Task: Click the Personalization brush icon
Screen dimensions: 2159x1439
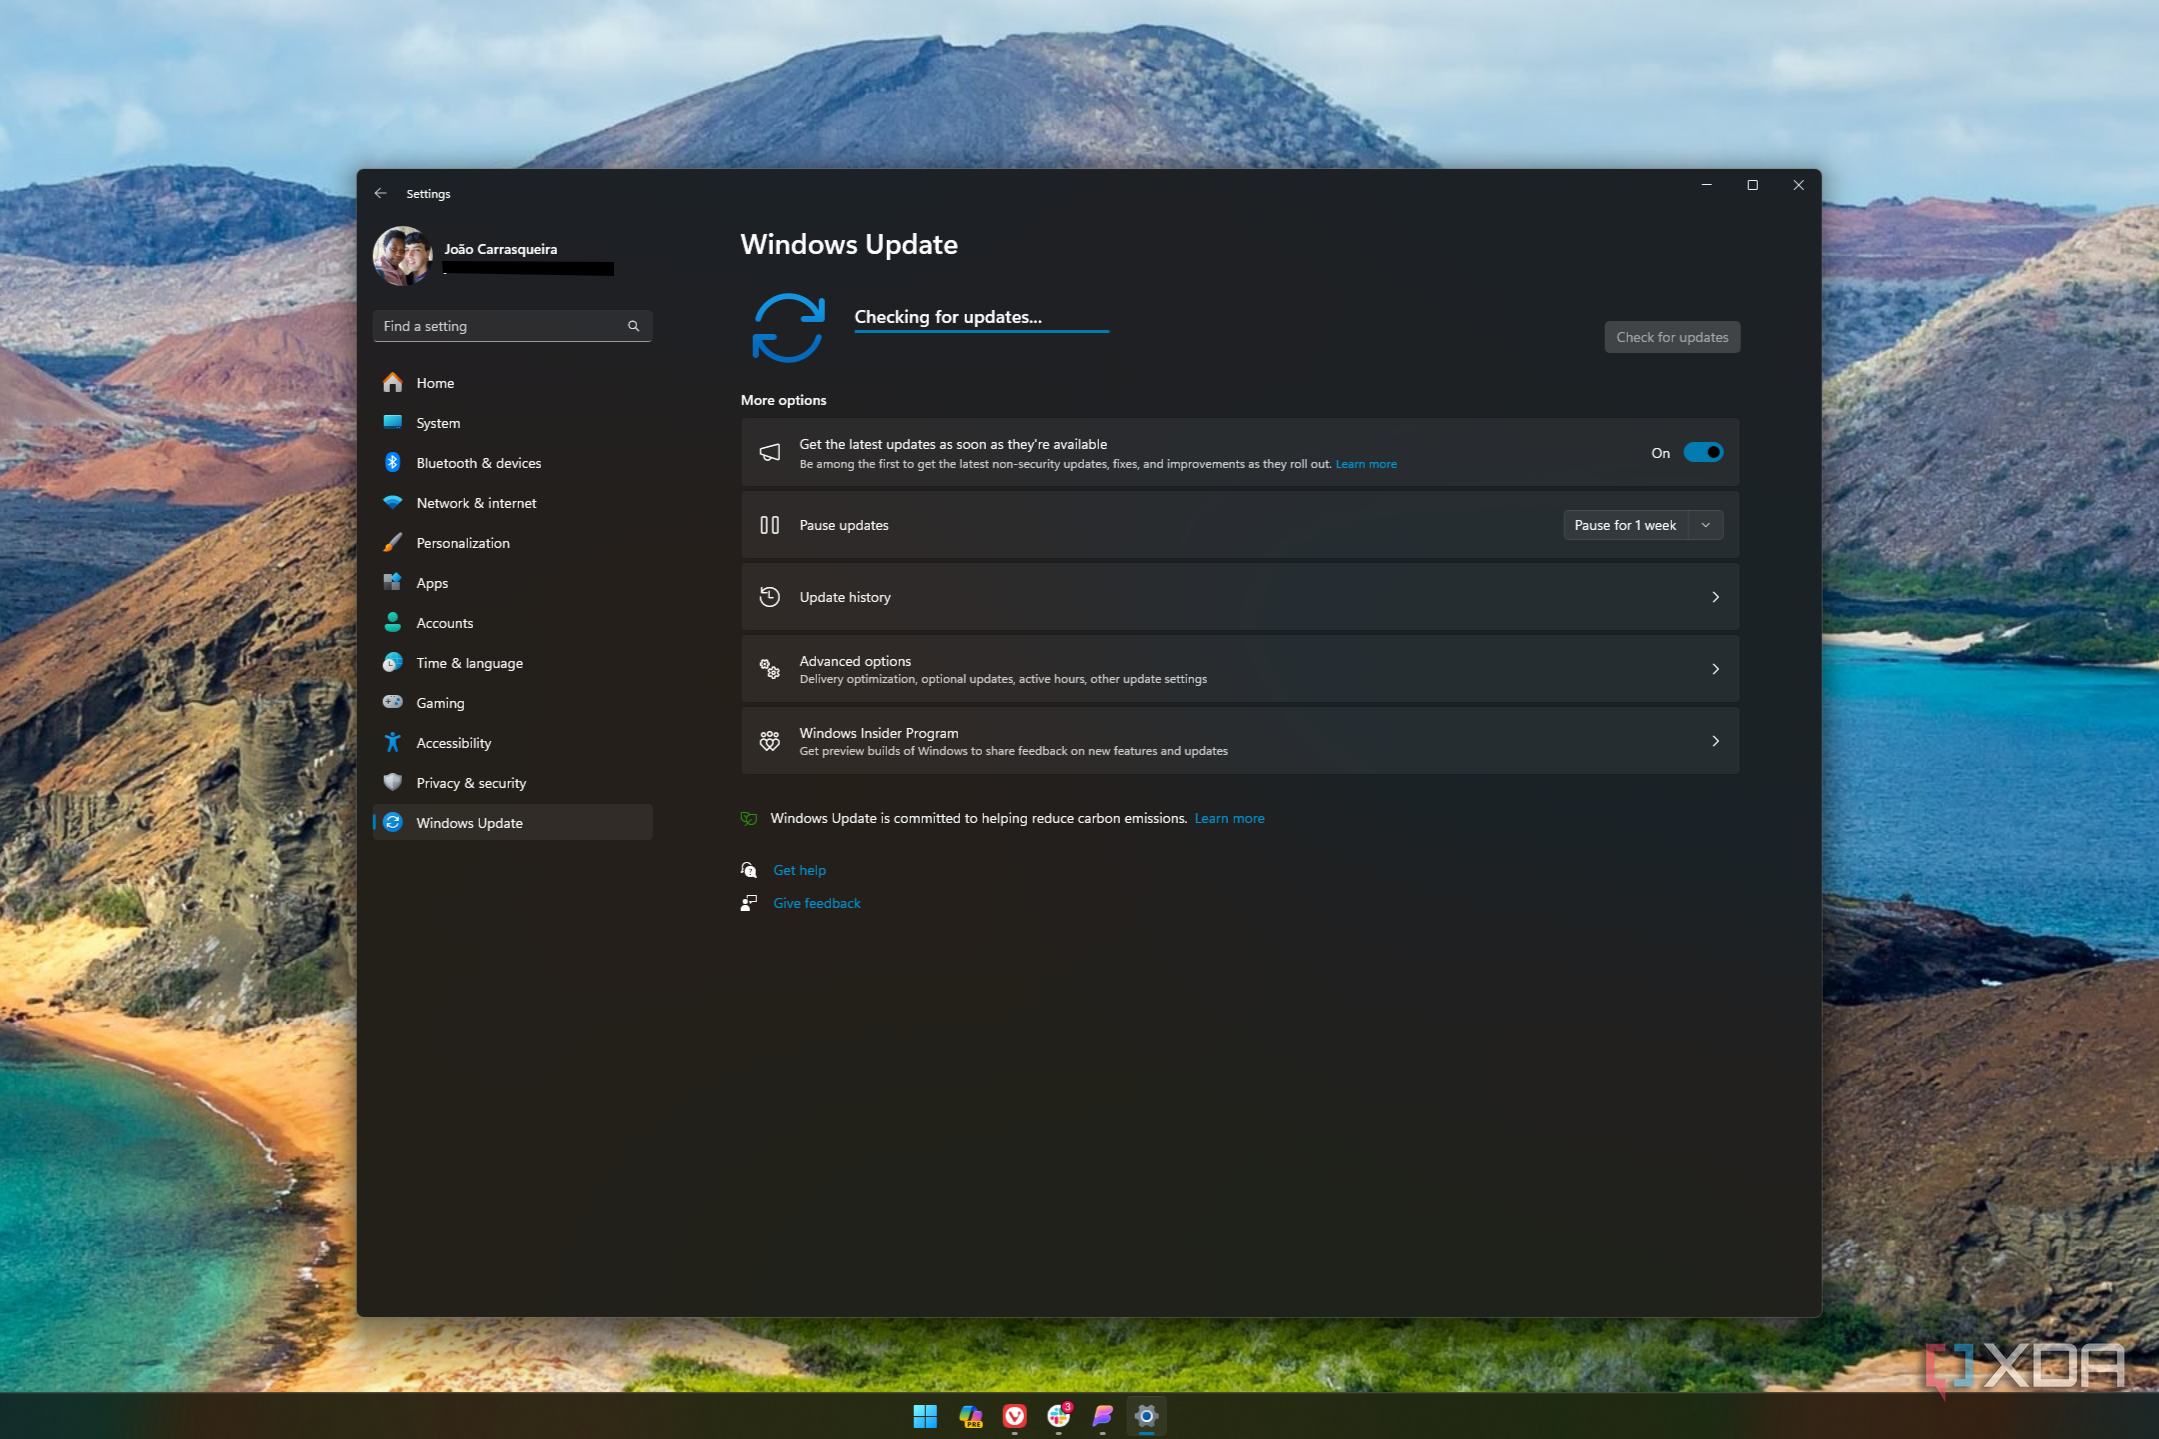Action: 394,542
